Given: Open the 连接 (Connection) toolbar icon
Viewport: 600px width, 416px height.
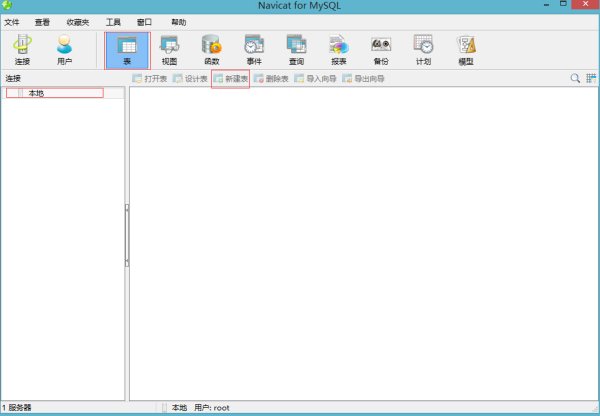Looking at the screenshot, I should click(x=22, y=50).
